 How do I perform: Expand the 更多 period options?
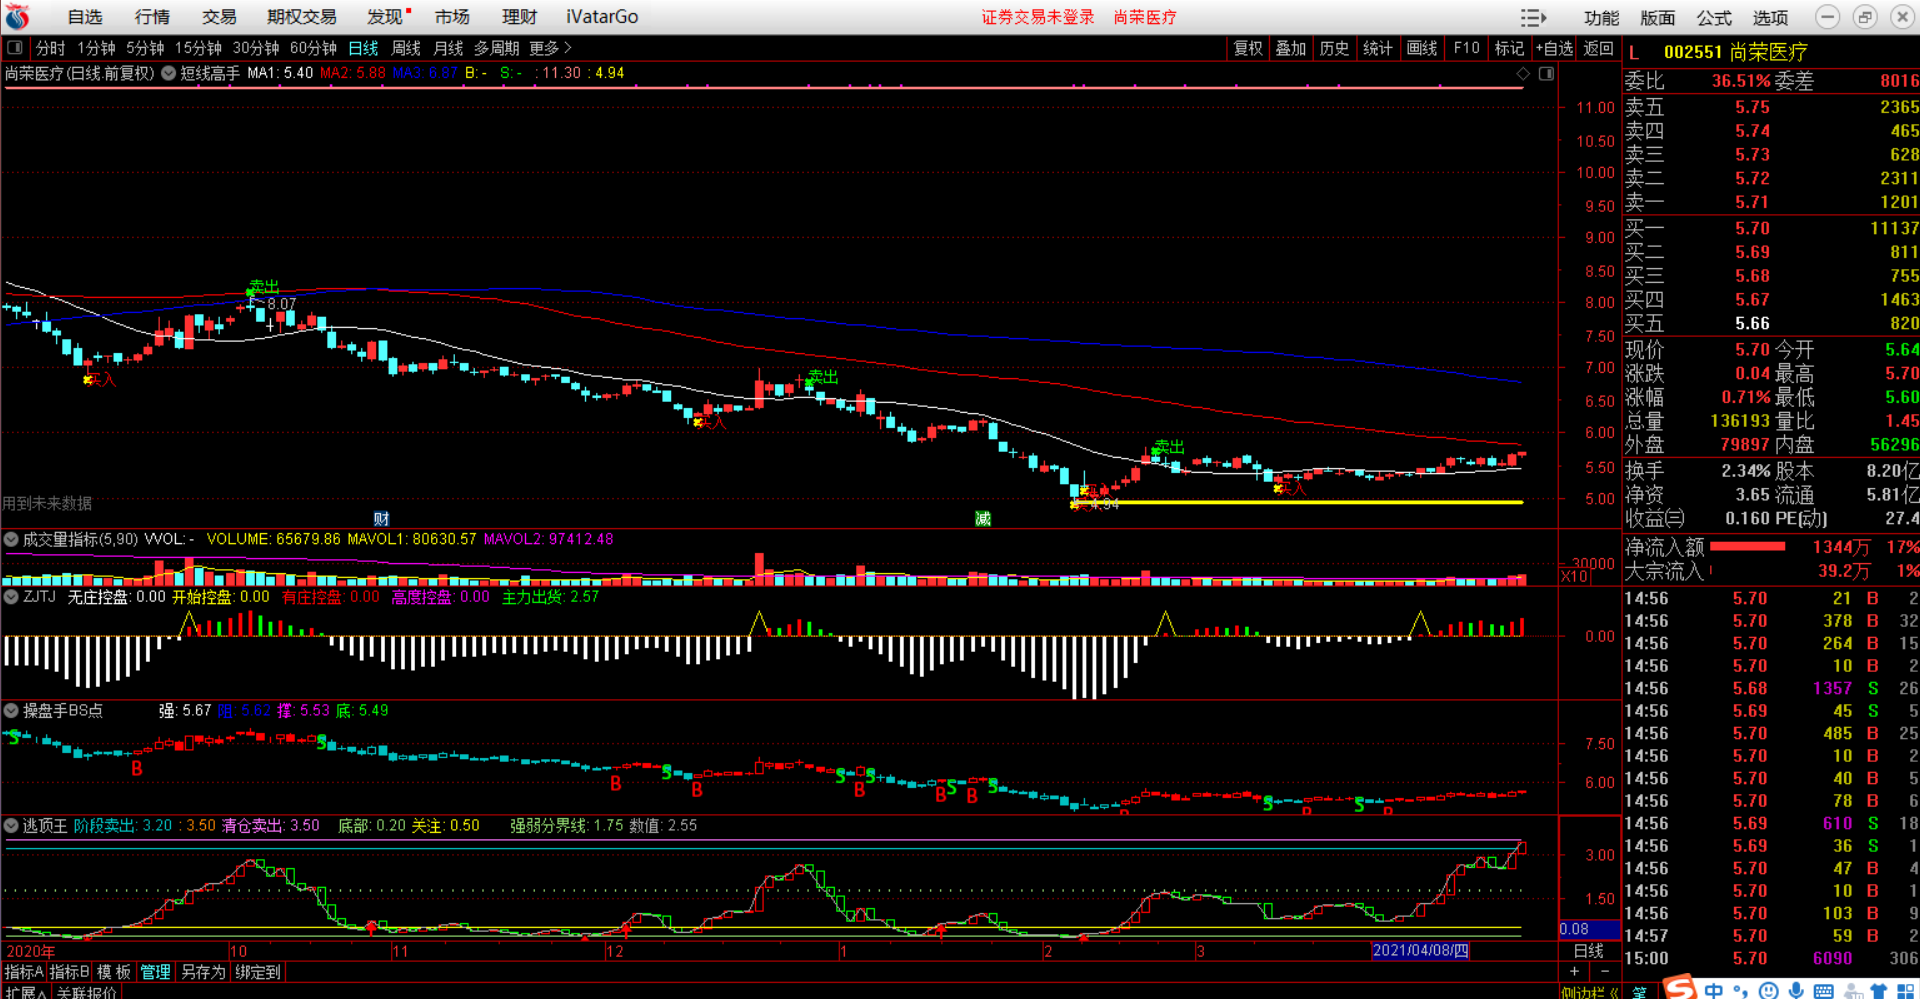coord(550,48)
